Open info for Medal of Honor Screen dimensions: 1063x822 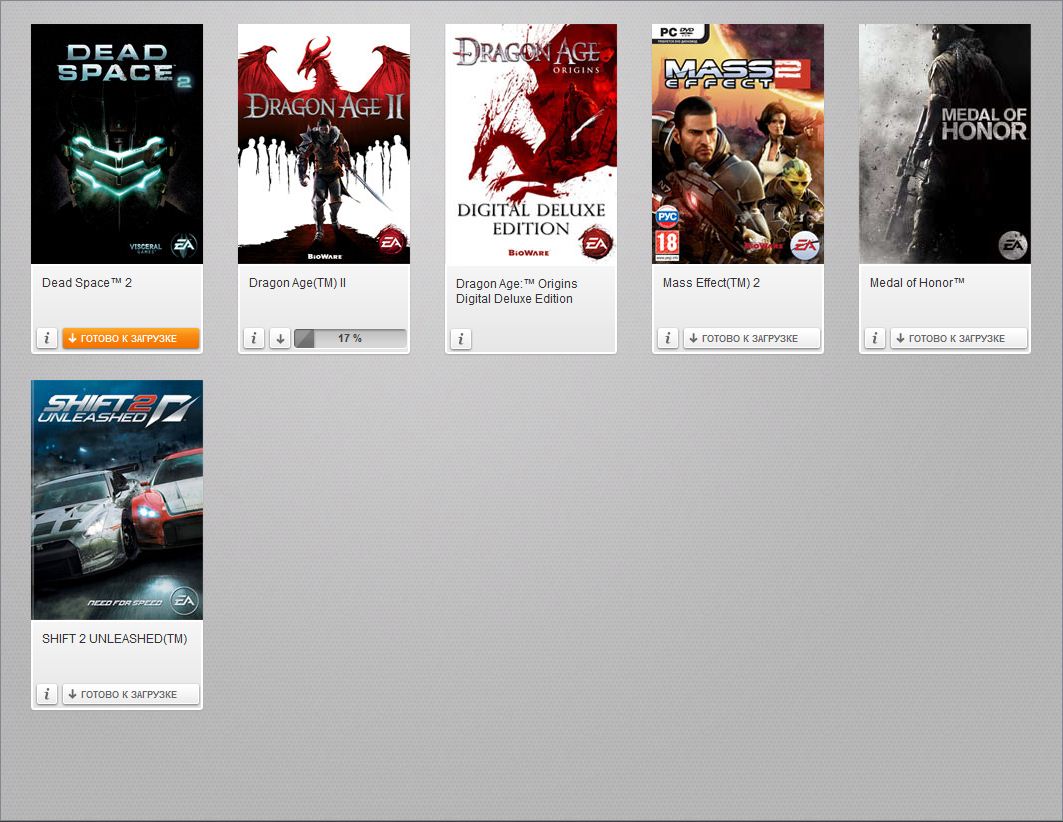point(875,338)
